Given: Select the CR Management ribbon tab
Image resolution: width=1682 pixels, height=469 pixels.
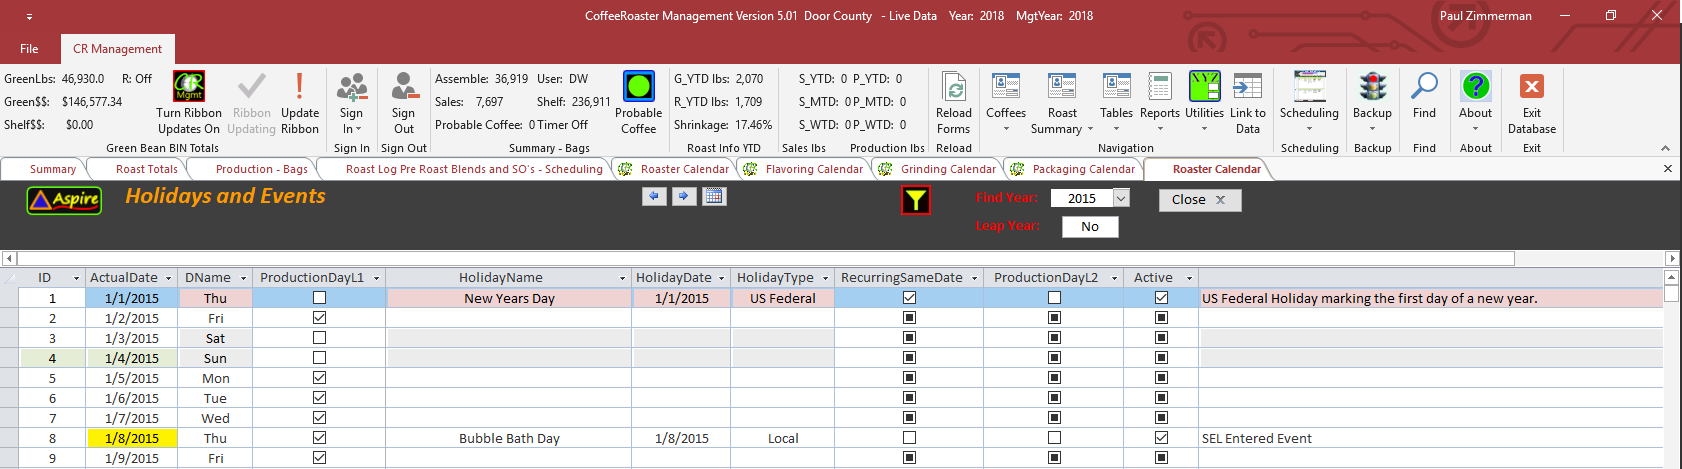Looking at the screenshot, I should point(117,49).
